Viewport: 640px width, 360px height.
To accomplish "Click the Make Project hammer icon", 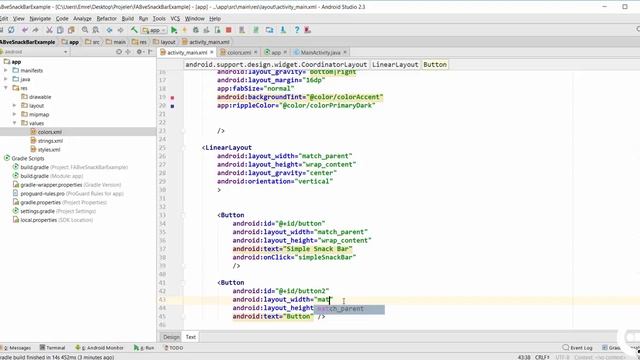I will pos(134,30).
